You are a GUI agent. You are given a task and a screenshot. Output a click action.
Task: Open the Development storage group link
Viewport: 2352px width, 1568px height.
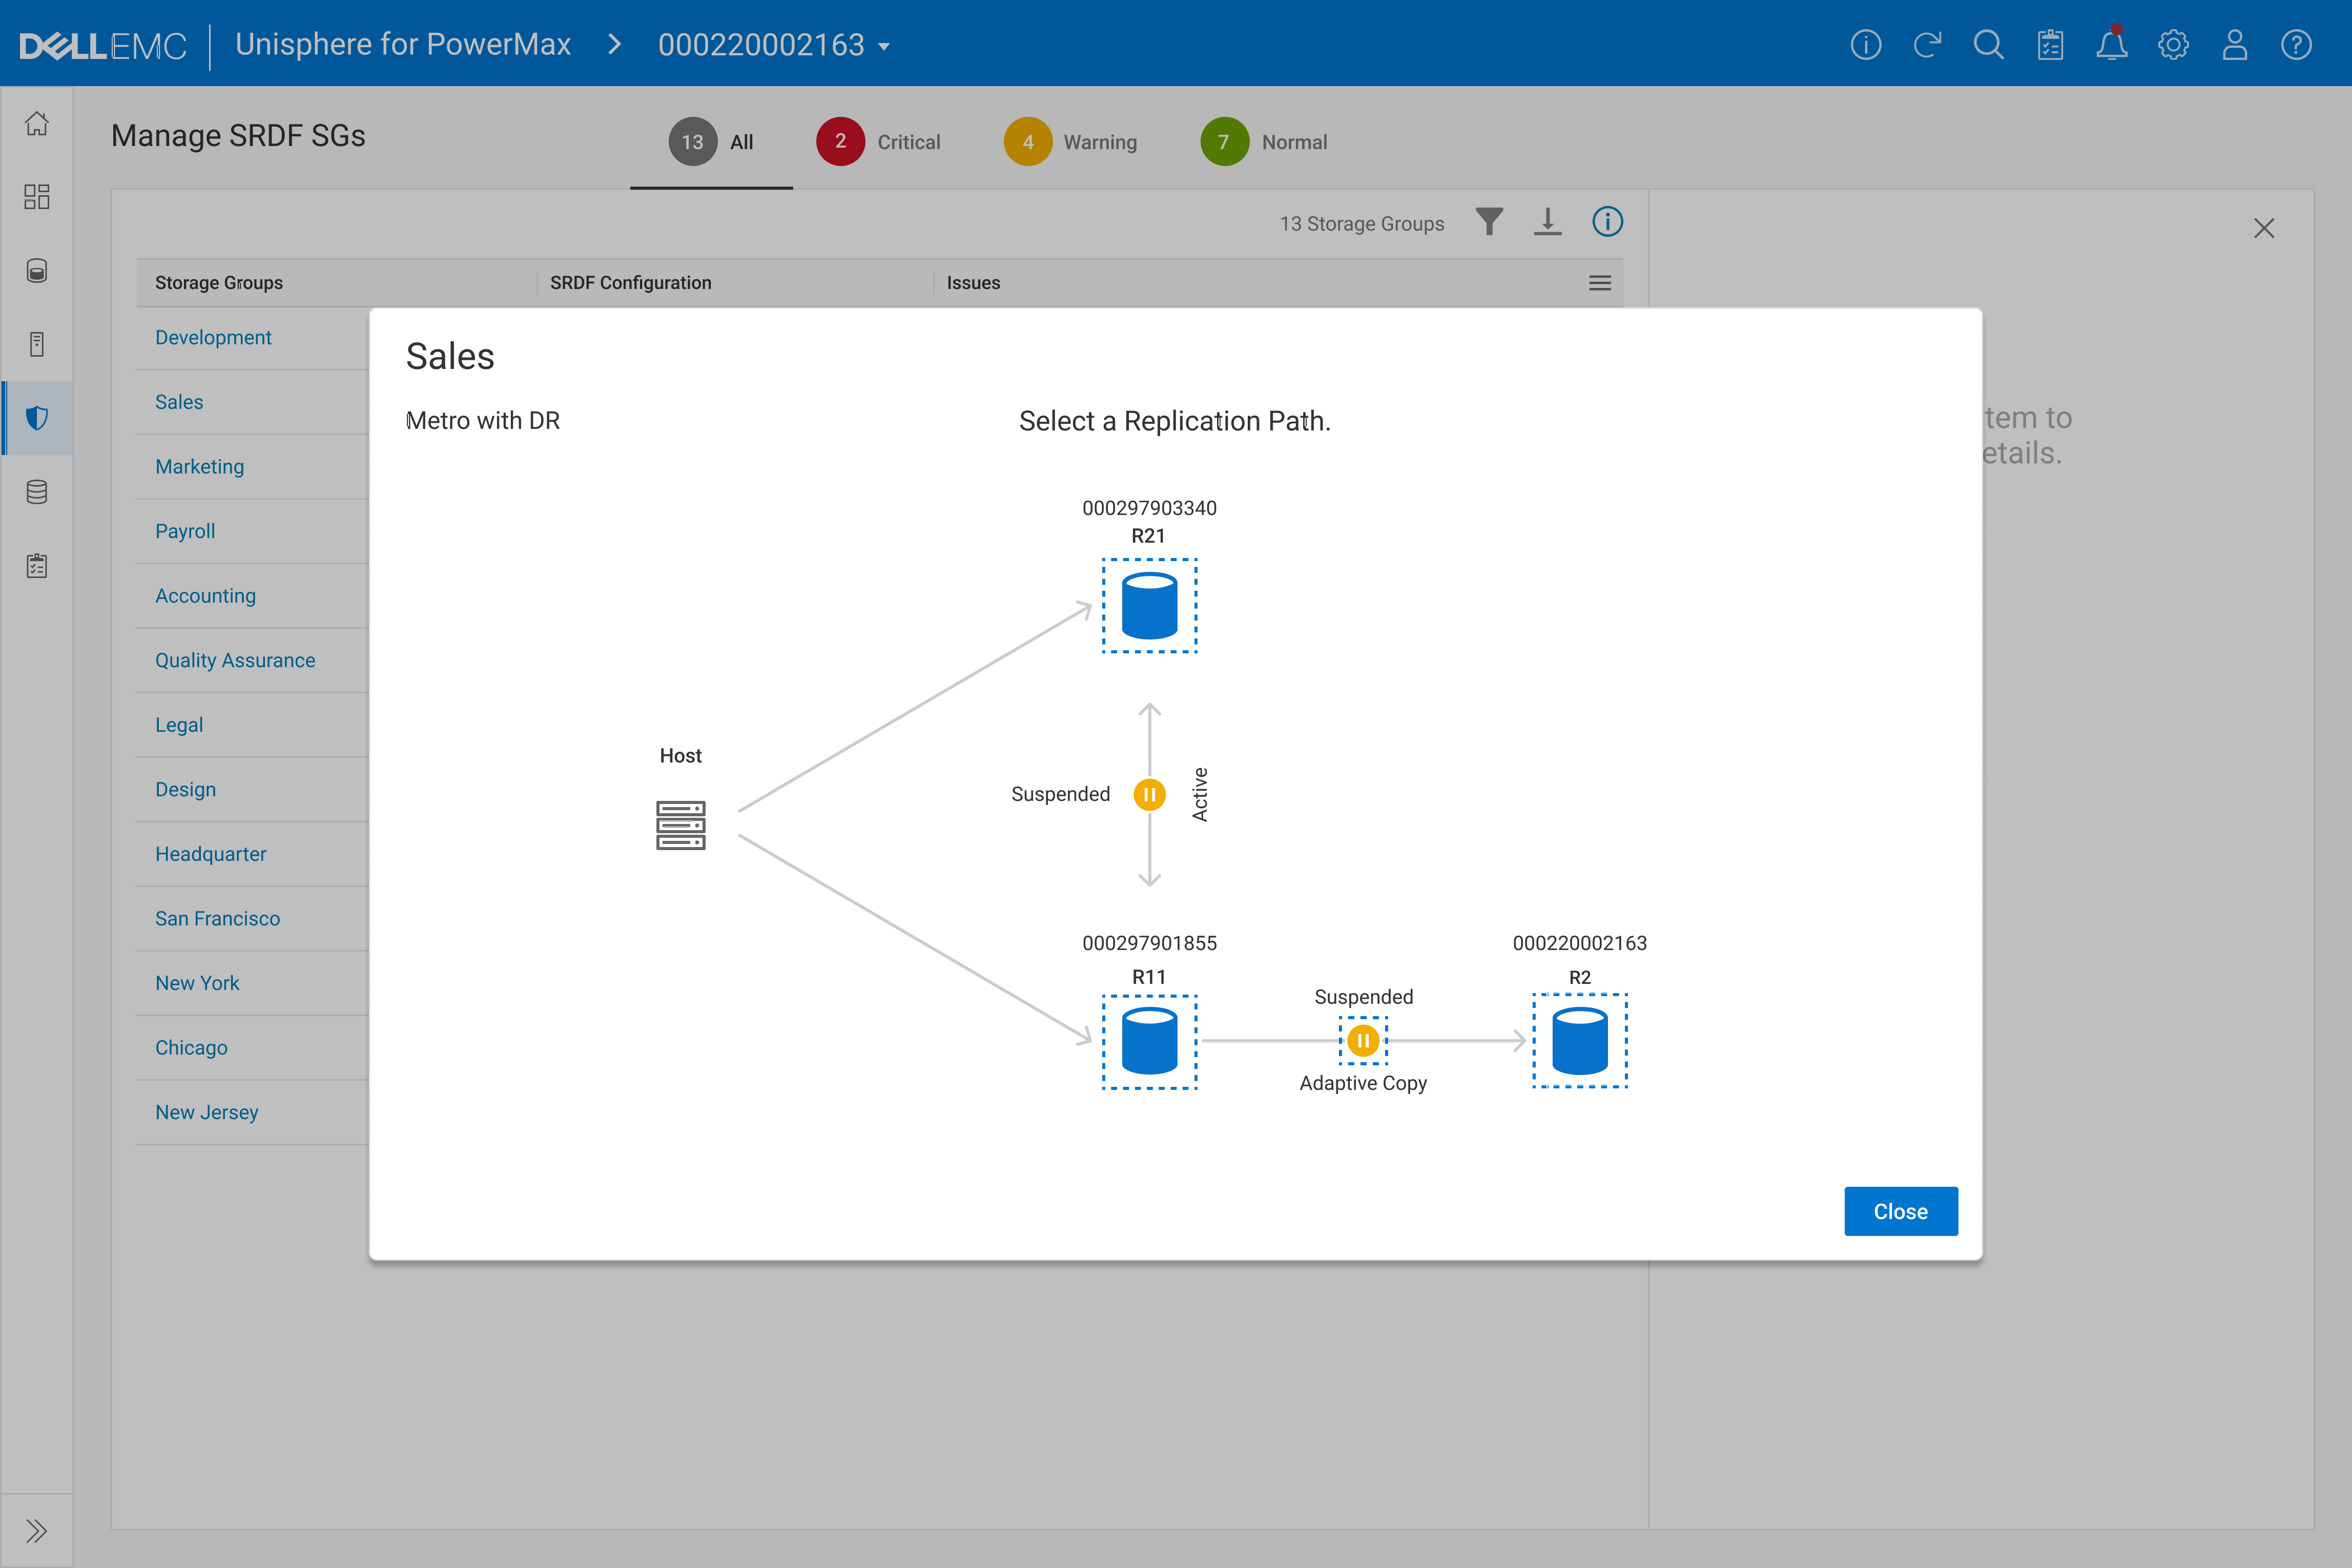213,338
